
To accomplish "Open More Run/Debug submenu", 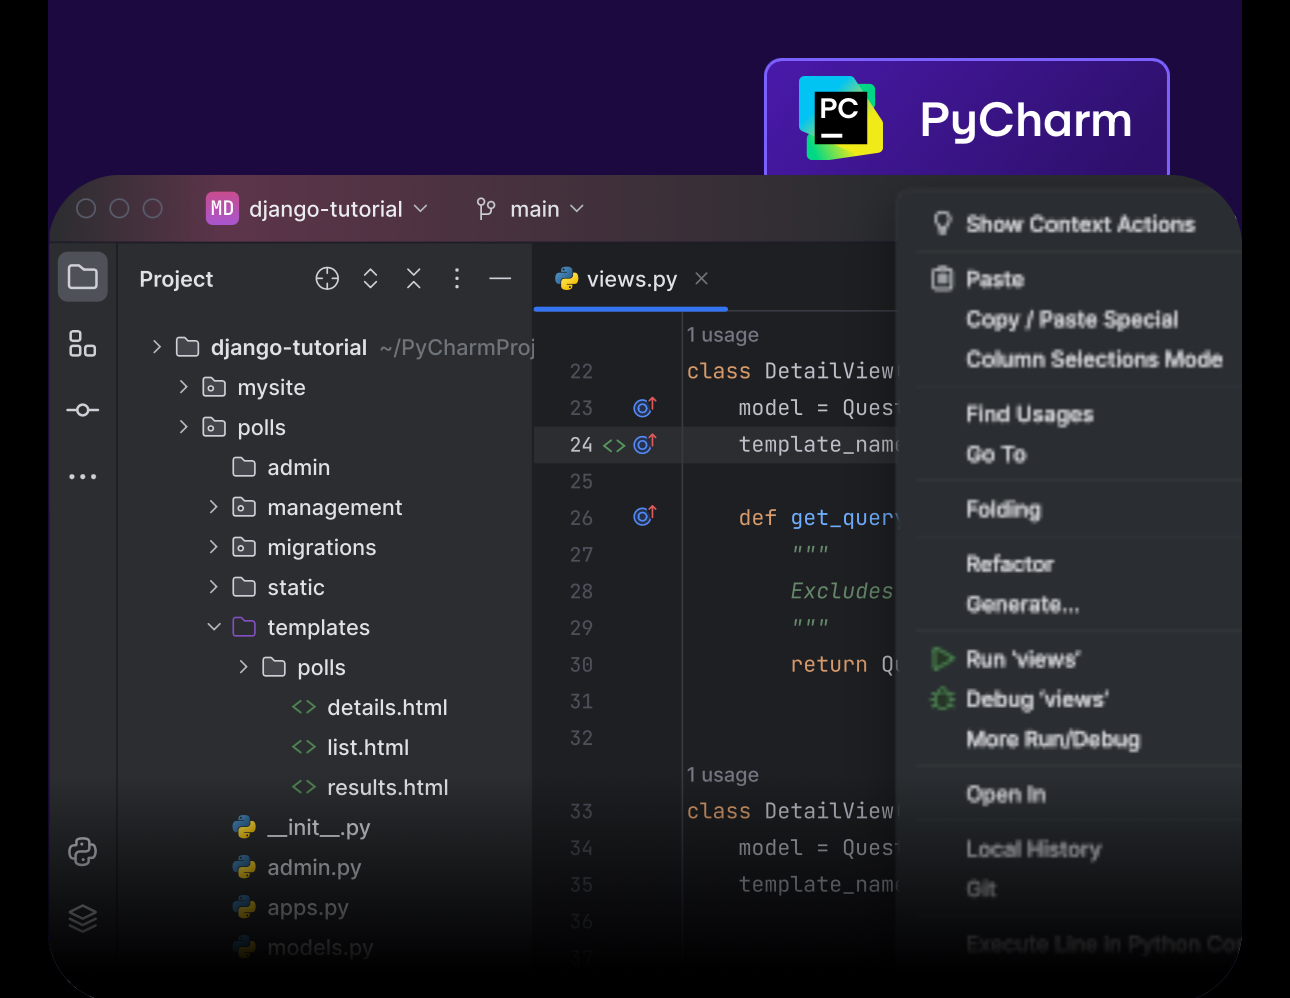I will (1052, 739).
